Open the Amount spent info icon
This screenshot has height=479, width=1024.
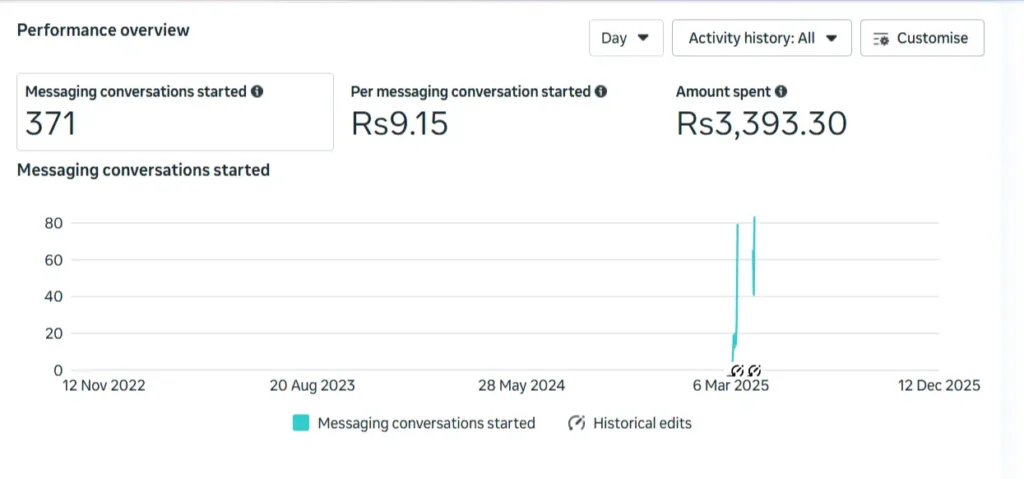(x=781, y=92)
